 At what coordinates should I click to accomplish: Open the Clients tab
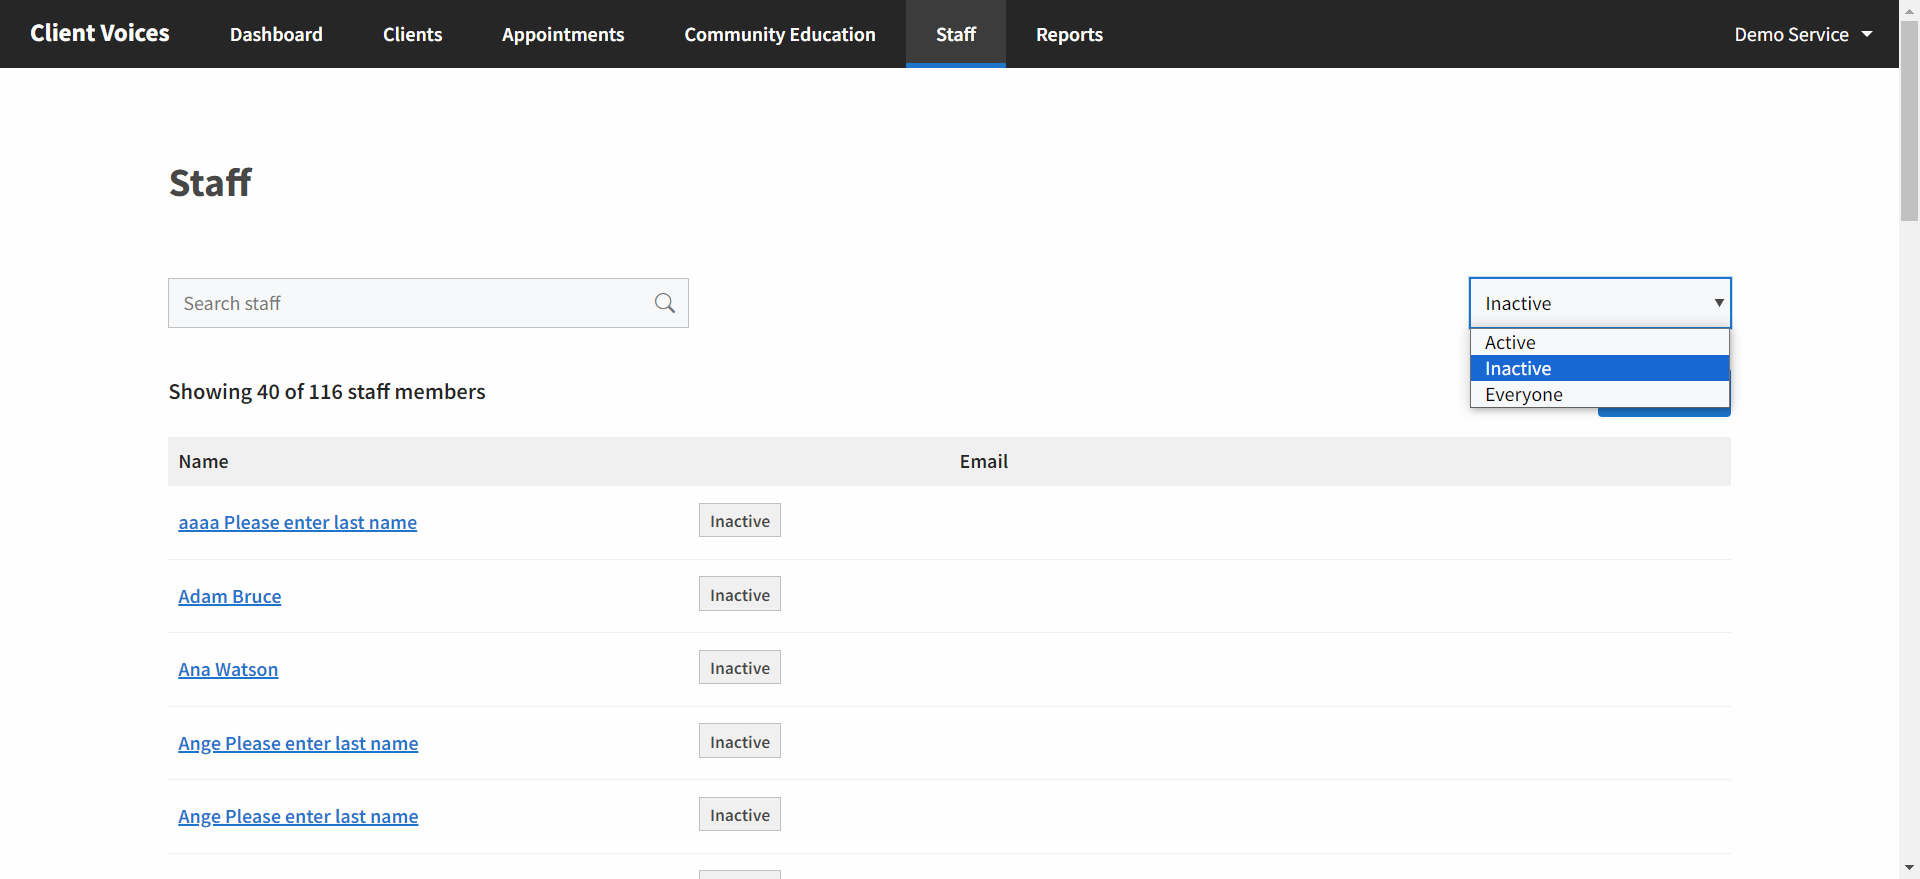(x=412, y=34)
